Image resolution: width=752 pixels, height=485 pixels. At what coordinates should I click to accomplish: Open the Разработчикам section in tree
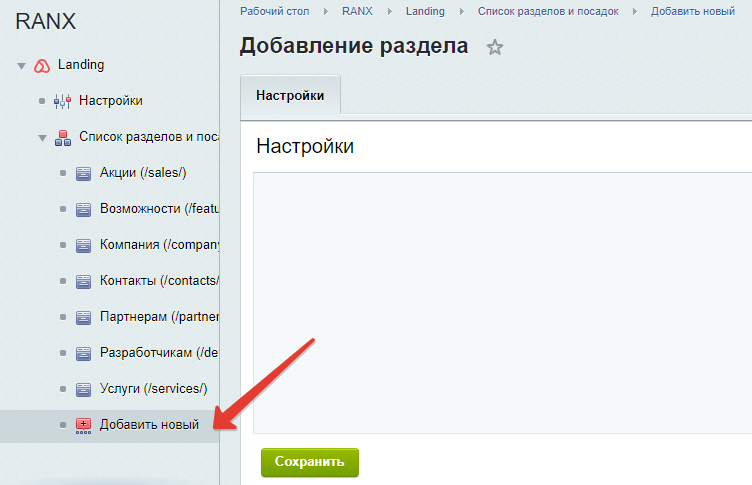[159, 352]
